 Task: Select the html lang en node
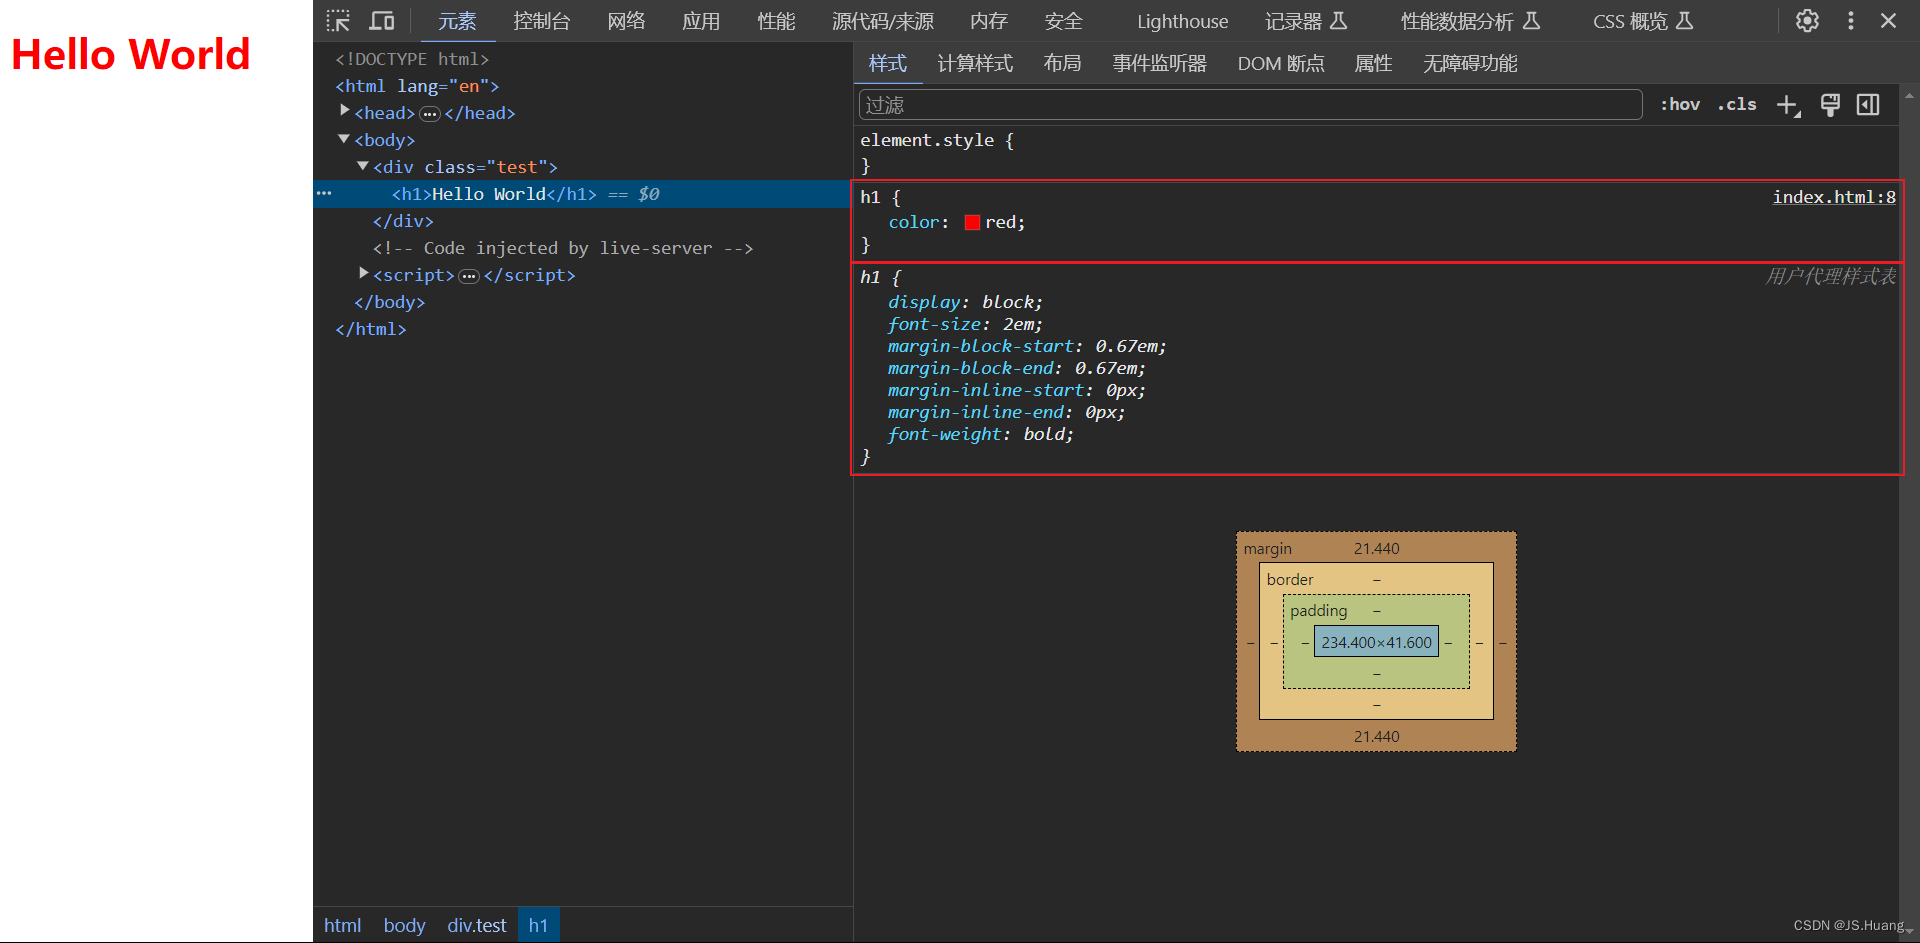(x=417, y=86)
